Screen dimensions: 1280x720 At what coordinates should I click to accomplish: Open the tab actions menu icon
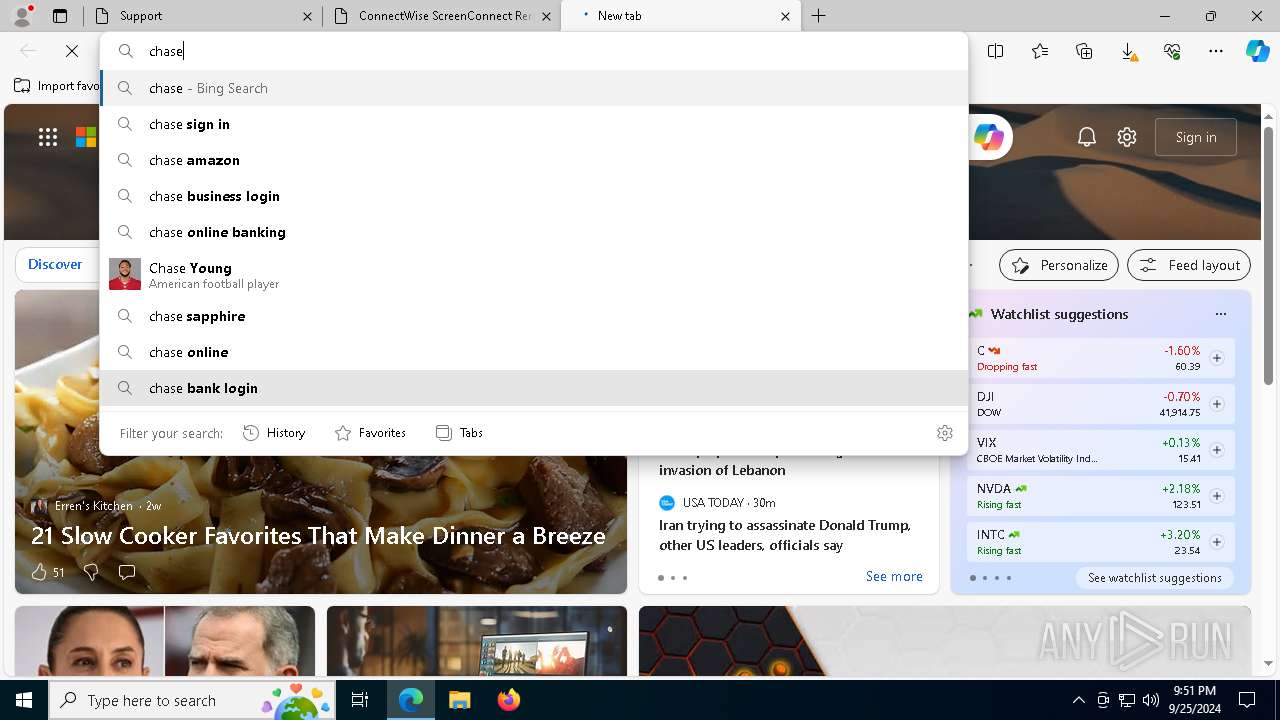60,16
